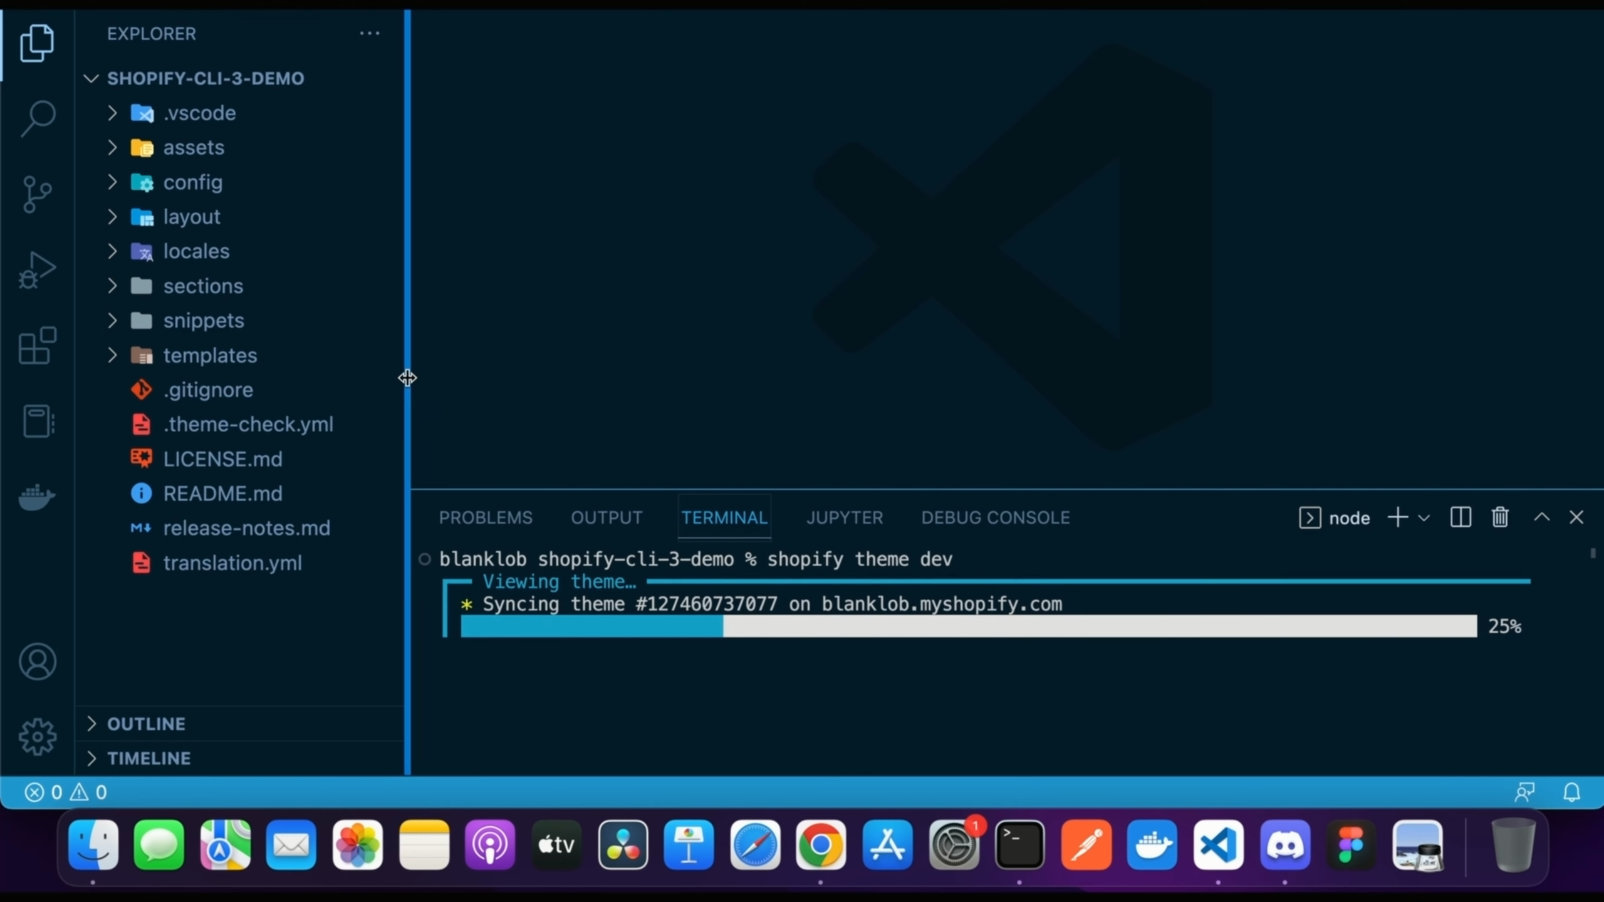Close the terminal panel
Image resolution: width=1604 pixels, height=902 pixels.
tap(1577, 517)
